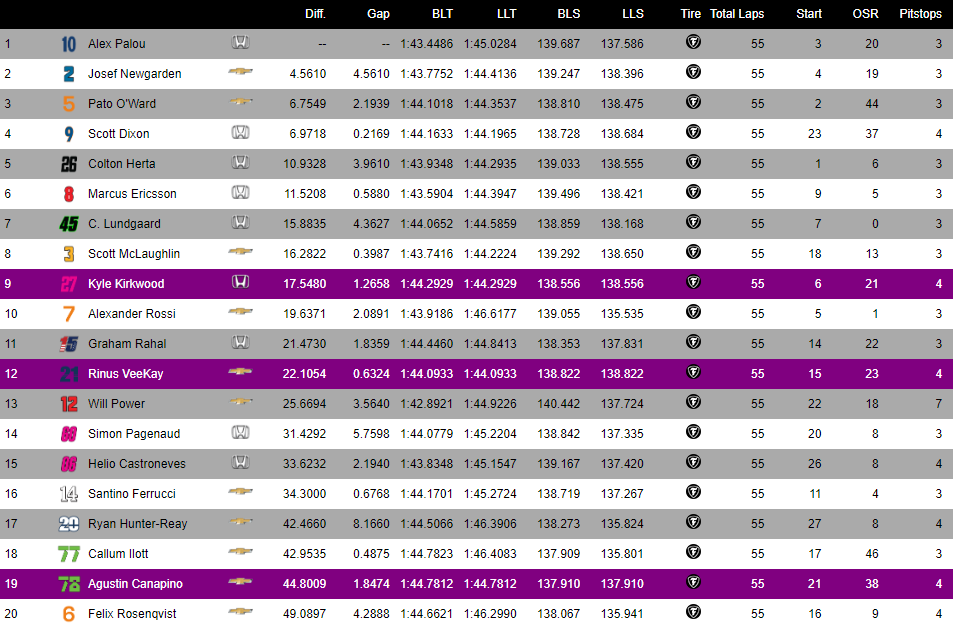
Task: Click car number 6 icon for Felix Rosenqvist
Action: [68, 614]
